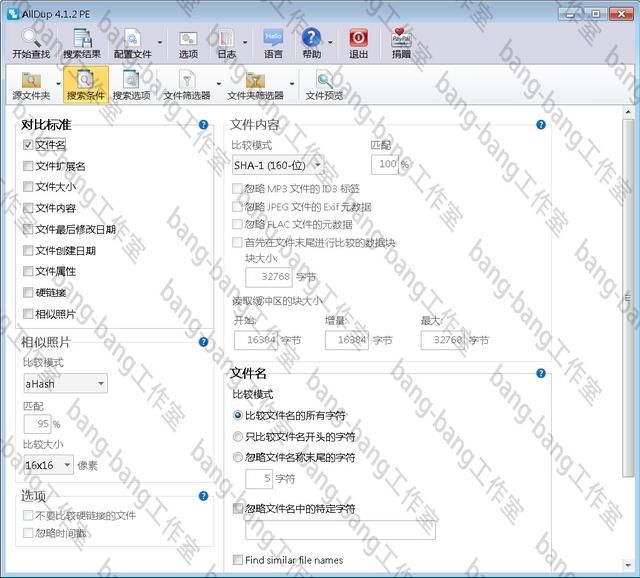
Task: Uncheck 文件名 checkbox
Action: 28,145
